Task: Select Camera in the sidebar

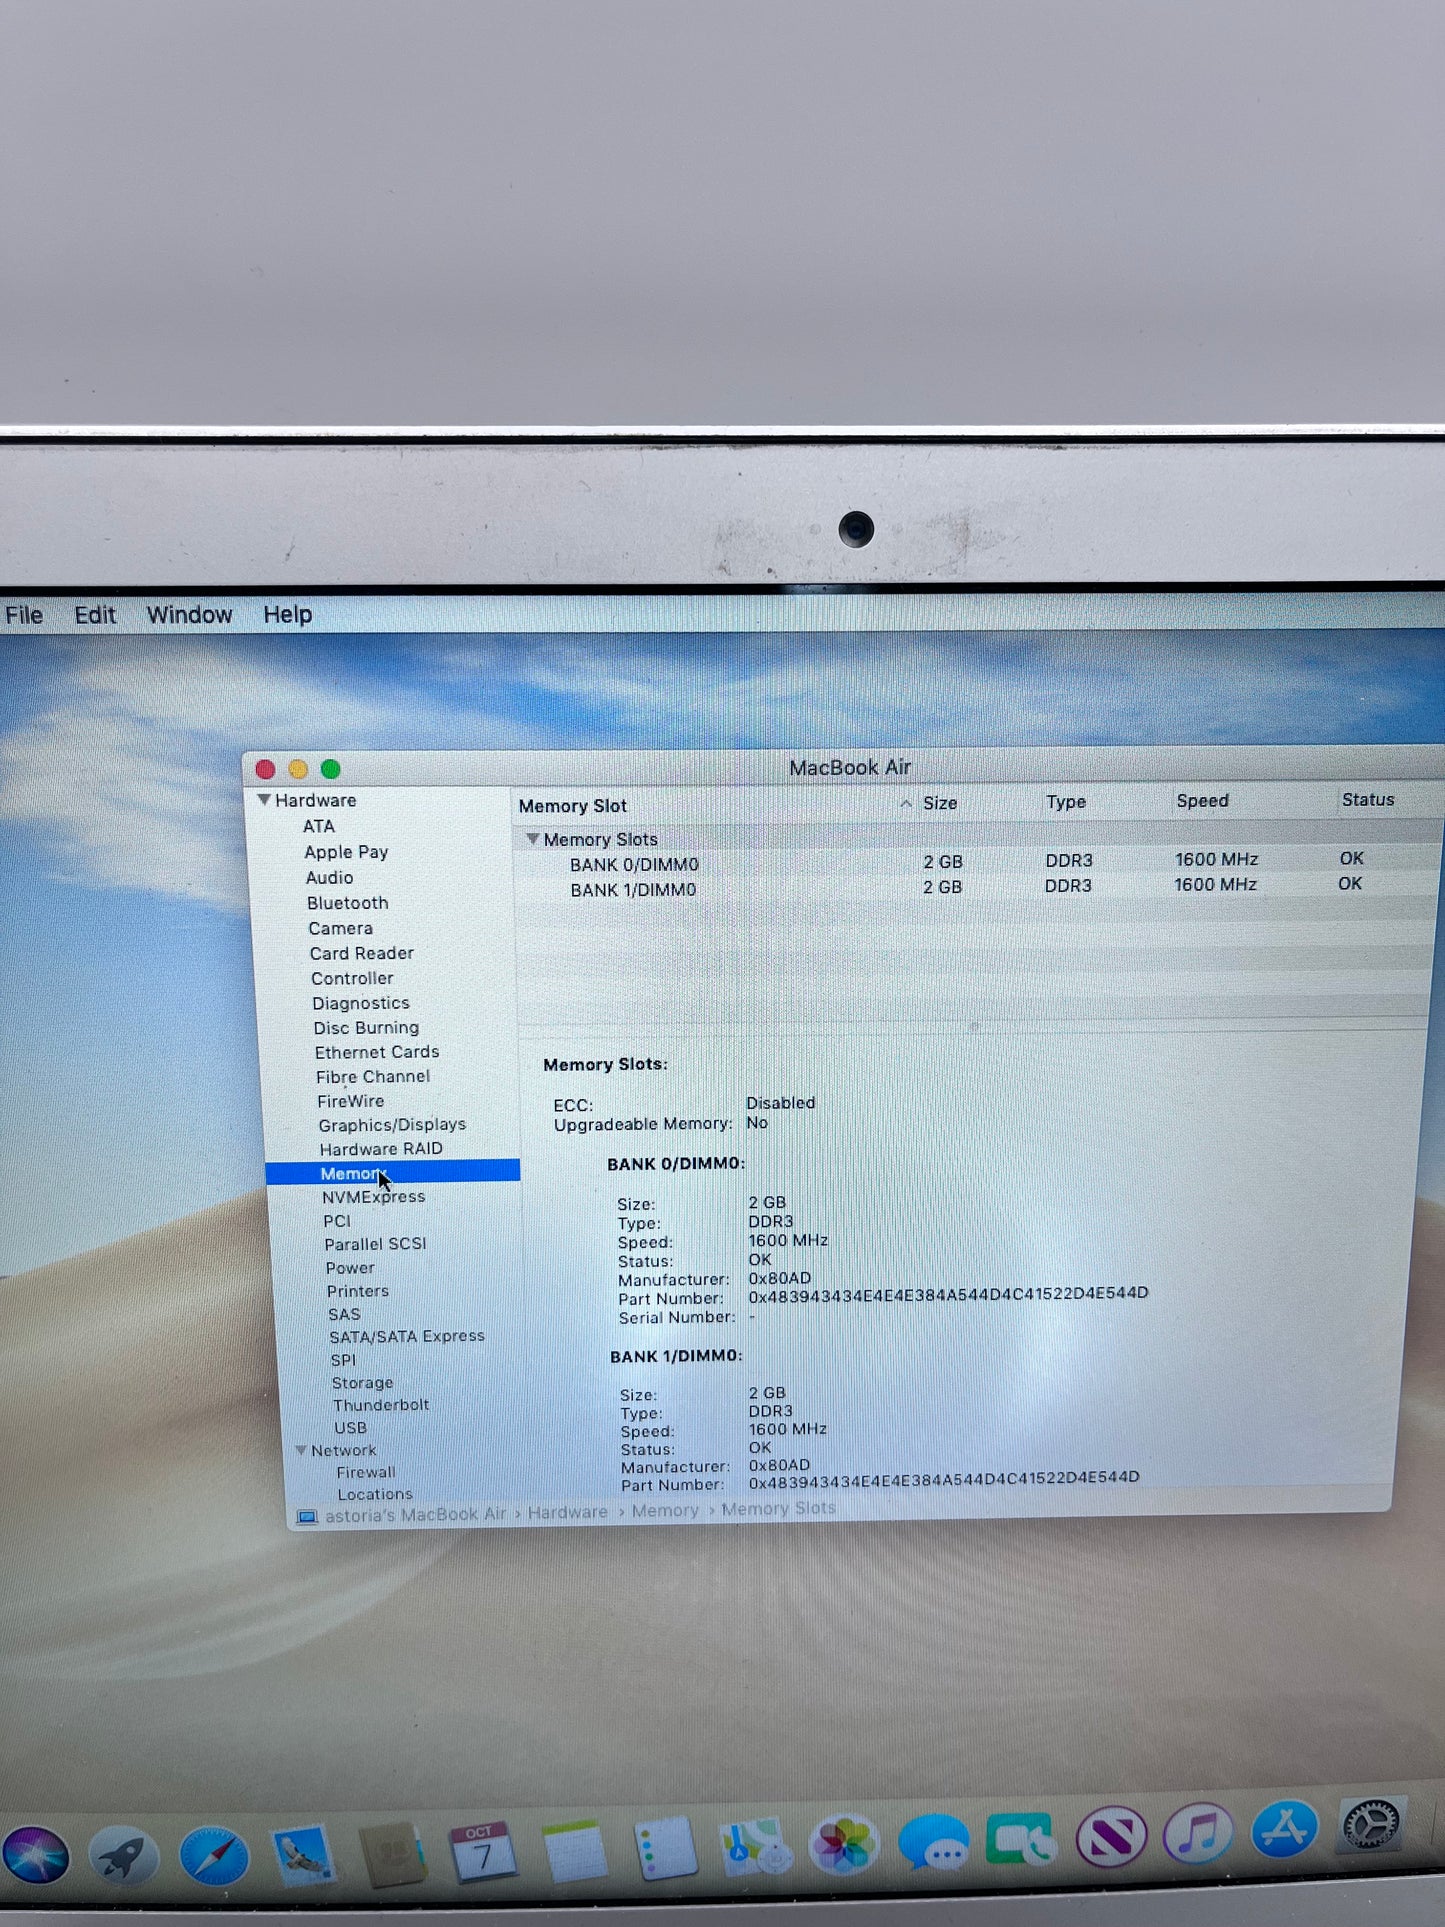Action: [x=340, y=928]
